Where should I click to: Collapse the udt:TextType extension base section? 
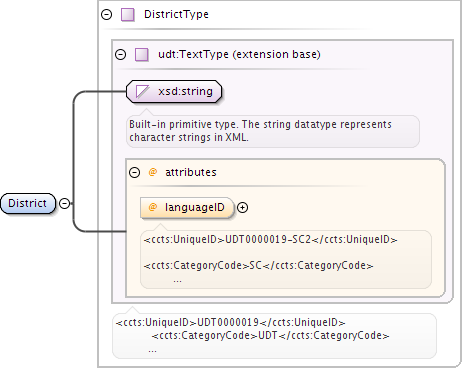click(x=121, y=54)
